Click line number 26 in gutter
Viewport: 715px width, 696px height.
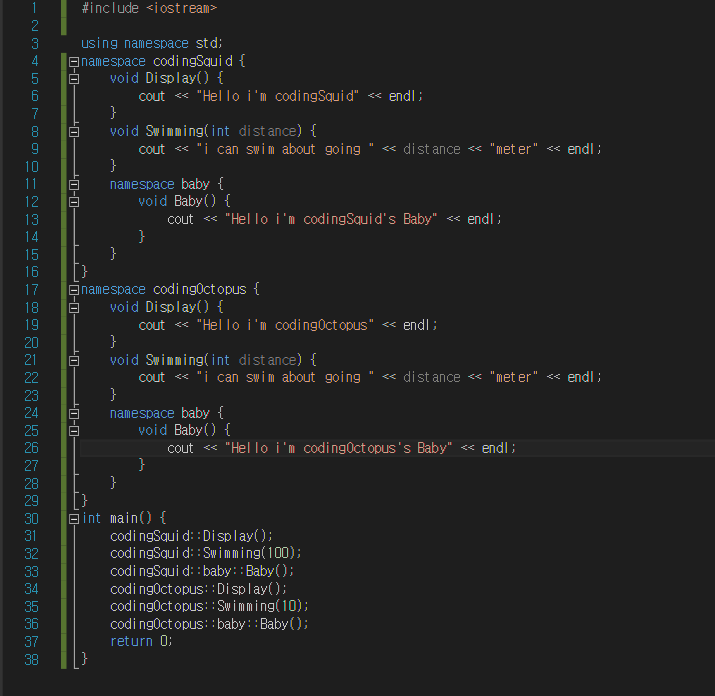[x=31, y=448]
